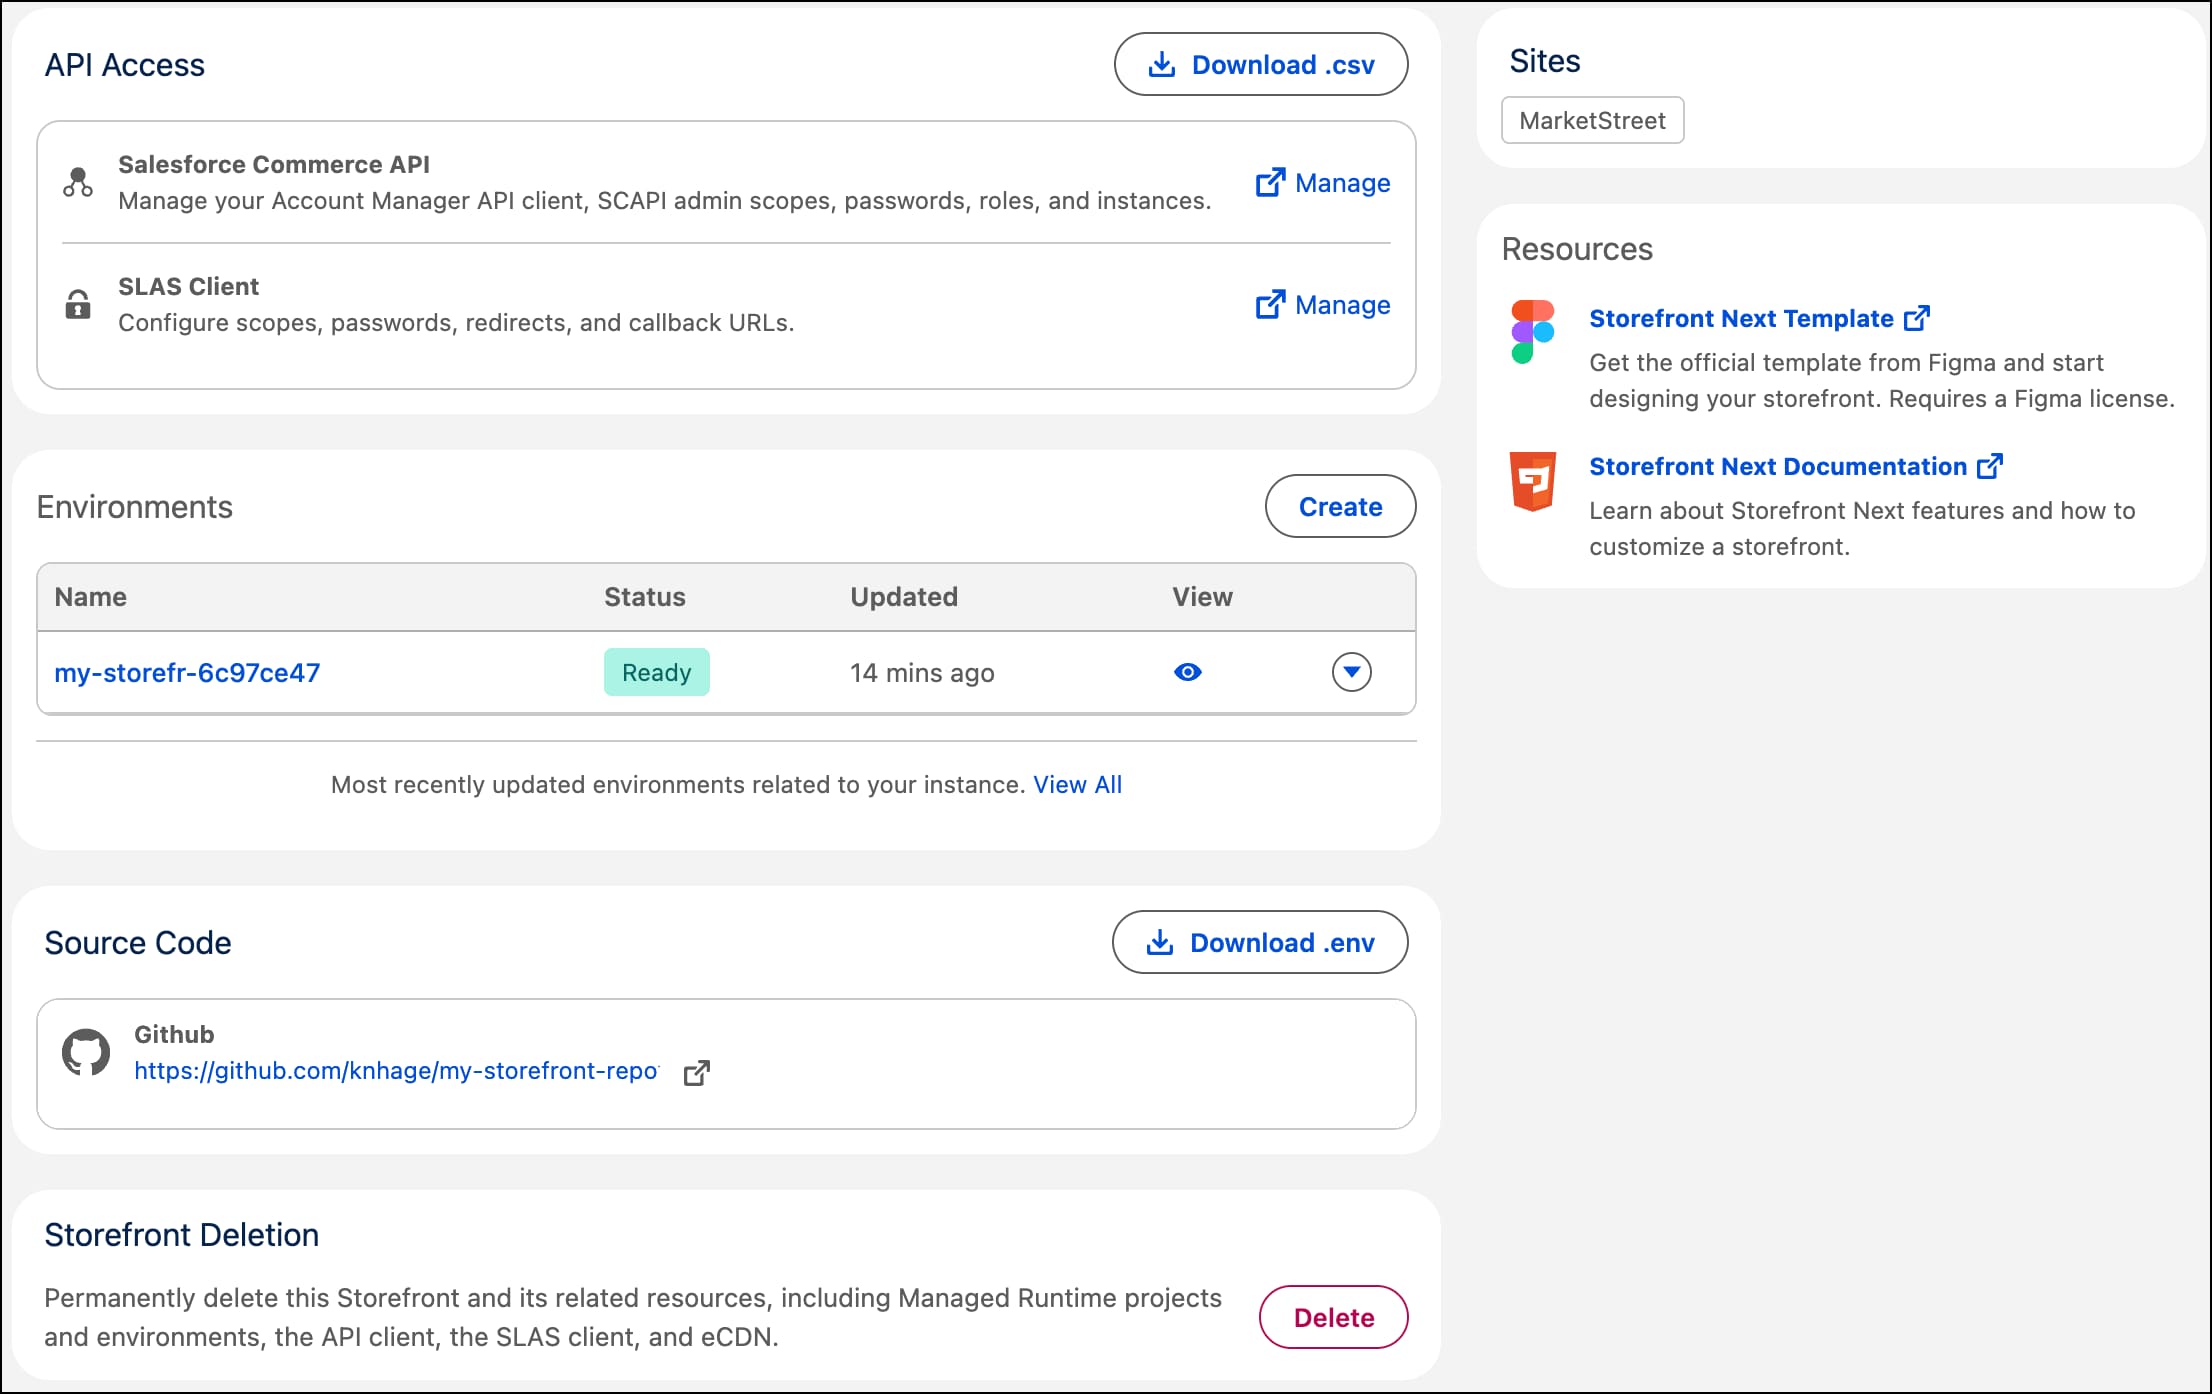The width and height of the screenshot is (2212, 1394).
Task: Open Manage link for Salesforce Commerce API
Action: [1322, 183]
